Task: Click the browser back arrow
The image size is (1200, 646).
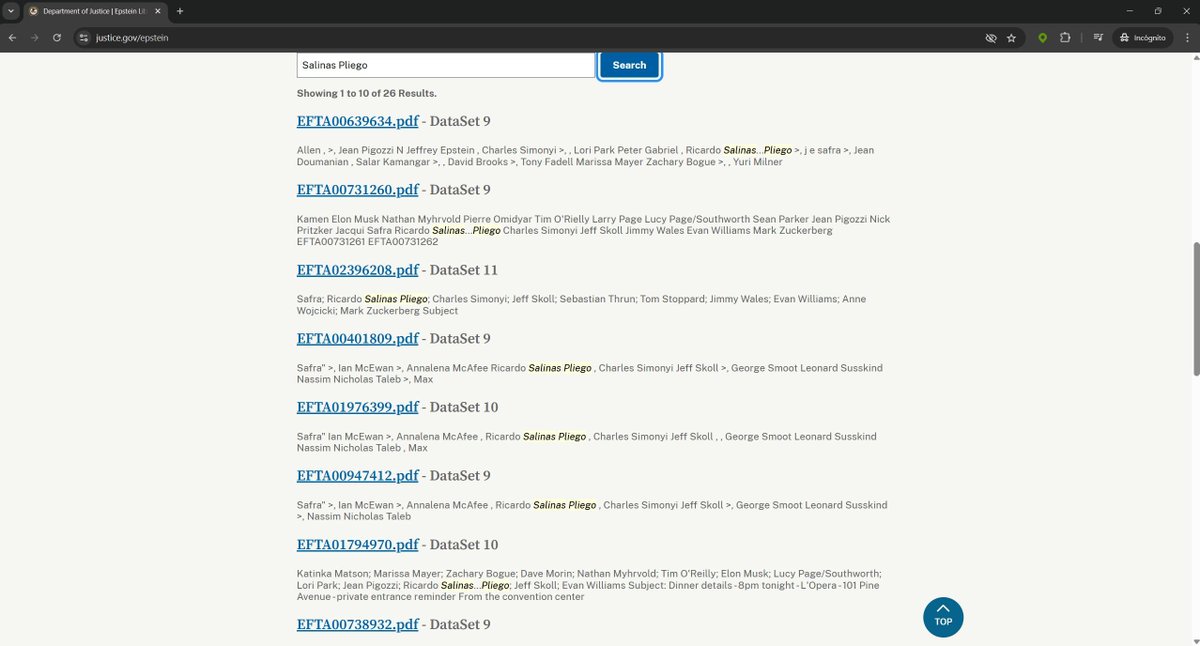Action: [x=12, y=37]
